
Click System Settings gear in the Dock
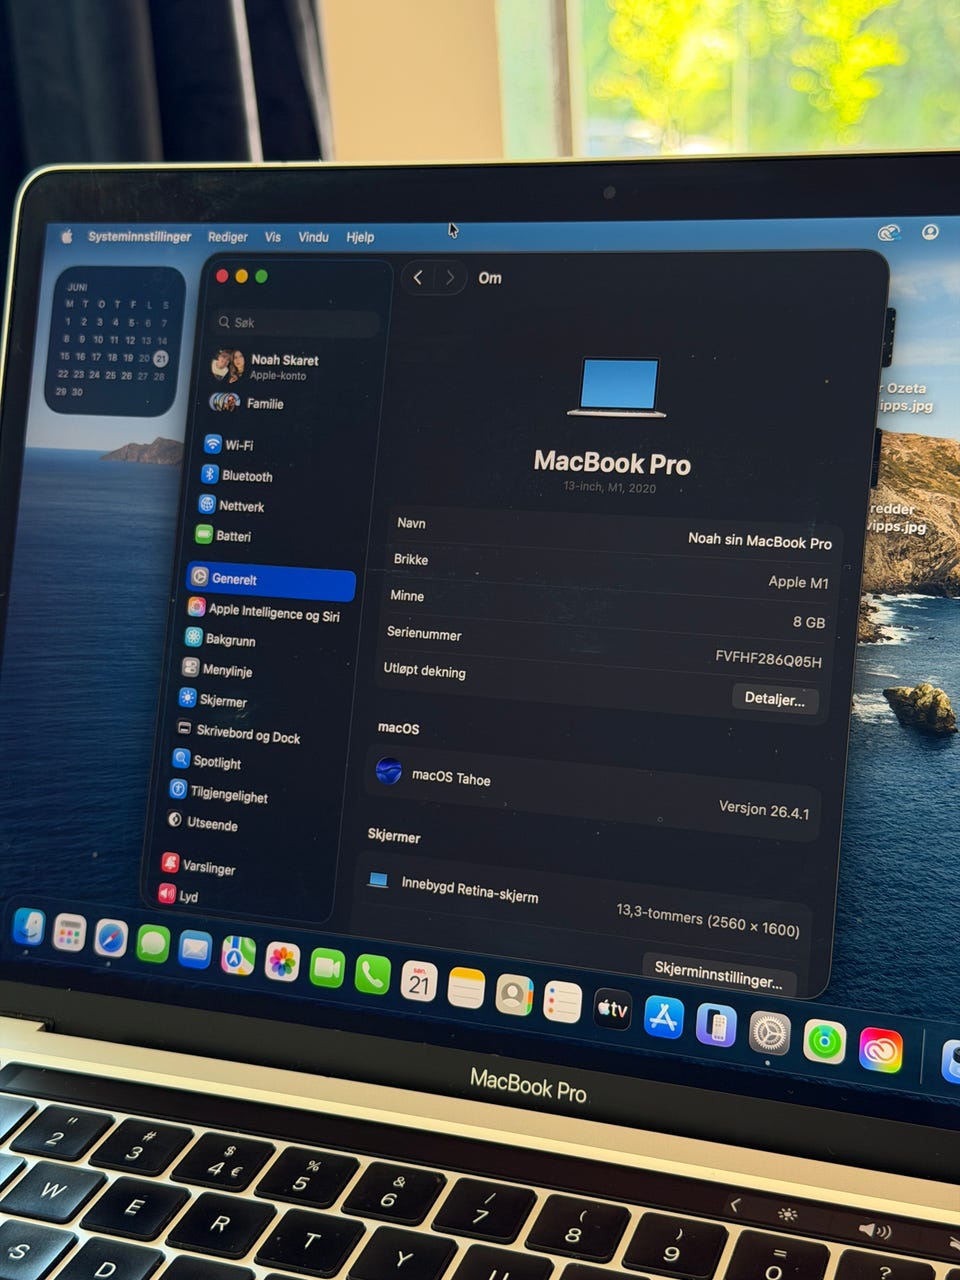click(x=770, y=1033)
